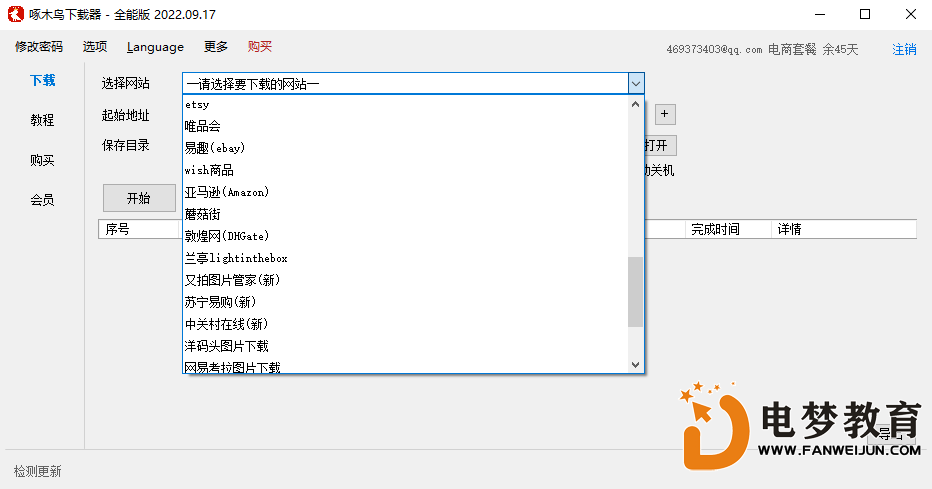Click the 打开 folder button

click(660, 146)
